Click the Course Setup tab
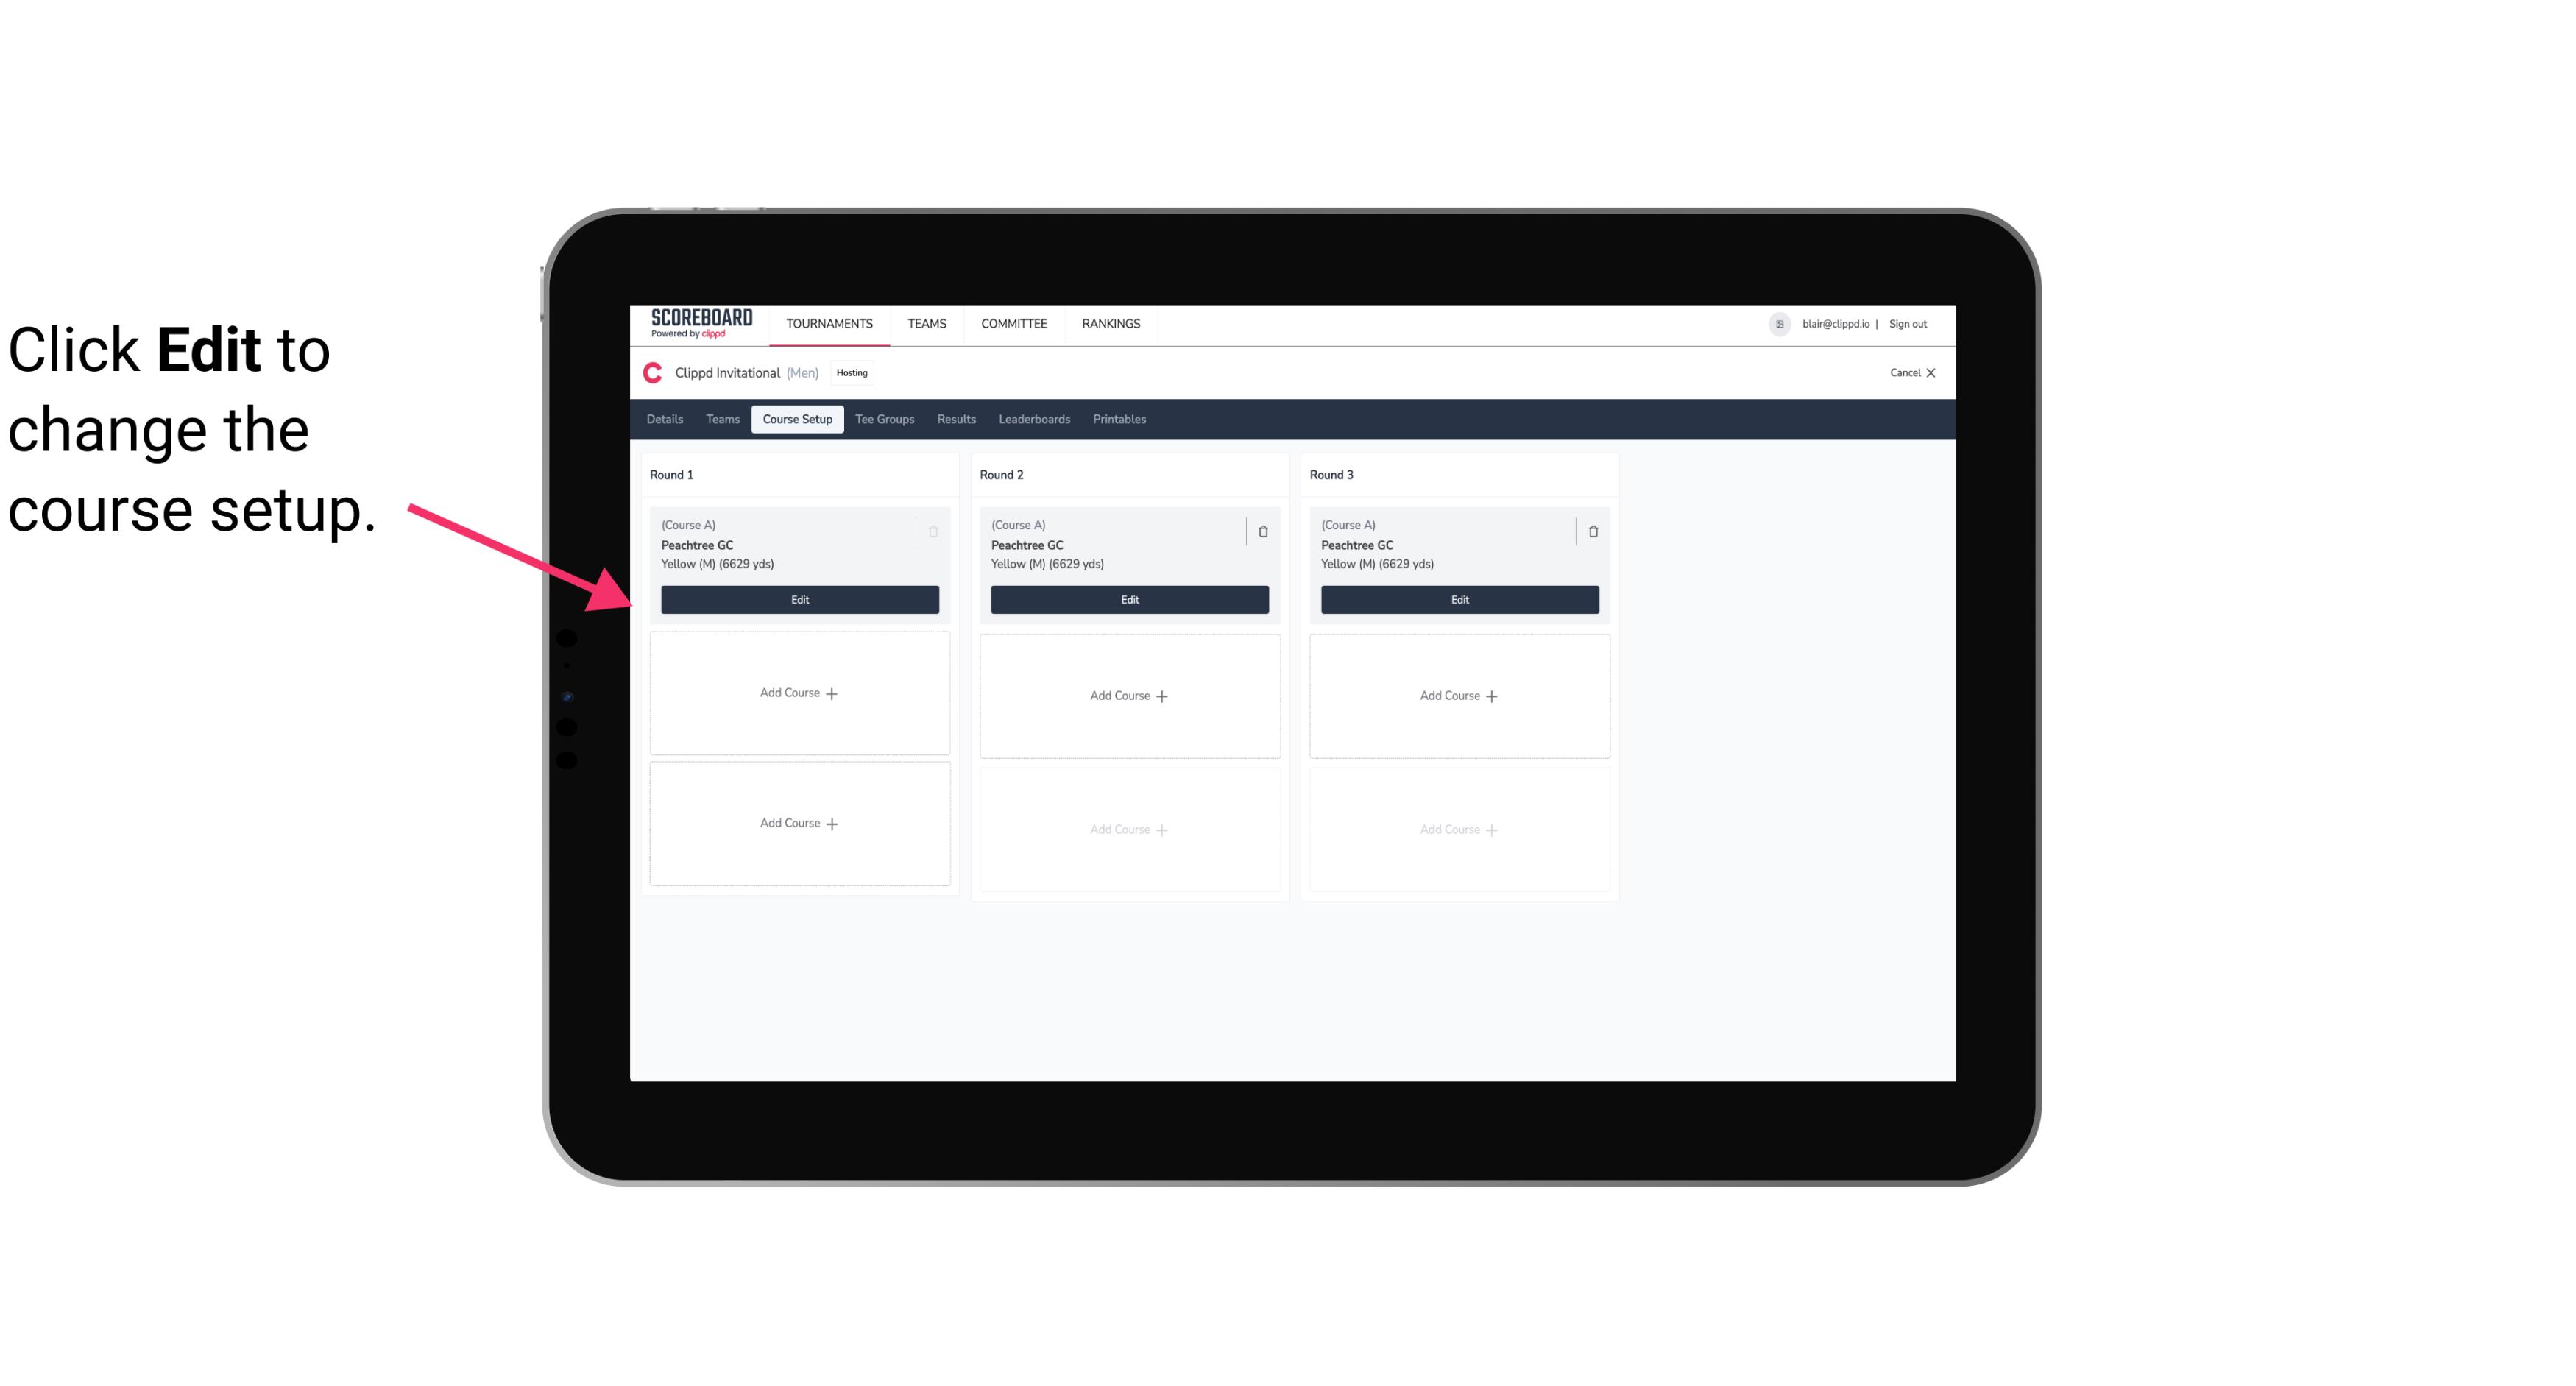This screenshot has height=1386, width=2576. [x=796, y=420]
